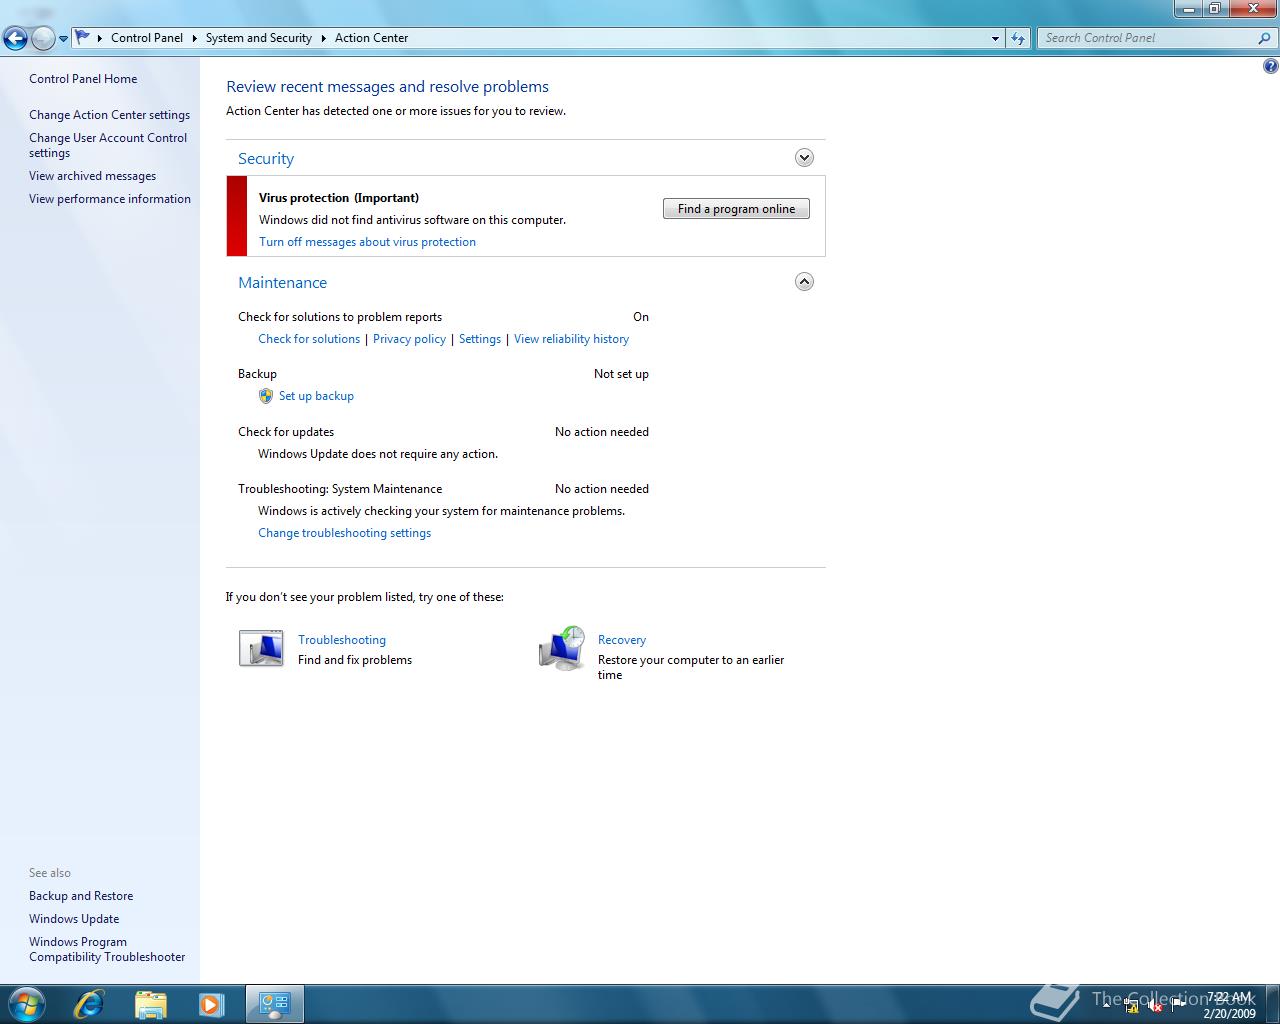Navigate to System and Security breadcrumb
Viewport: 1280px width, 1024px height.
pos(258,38)
